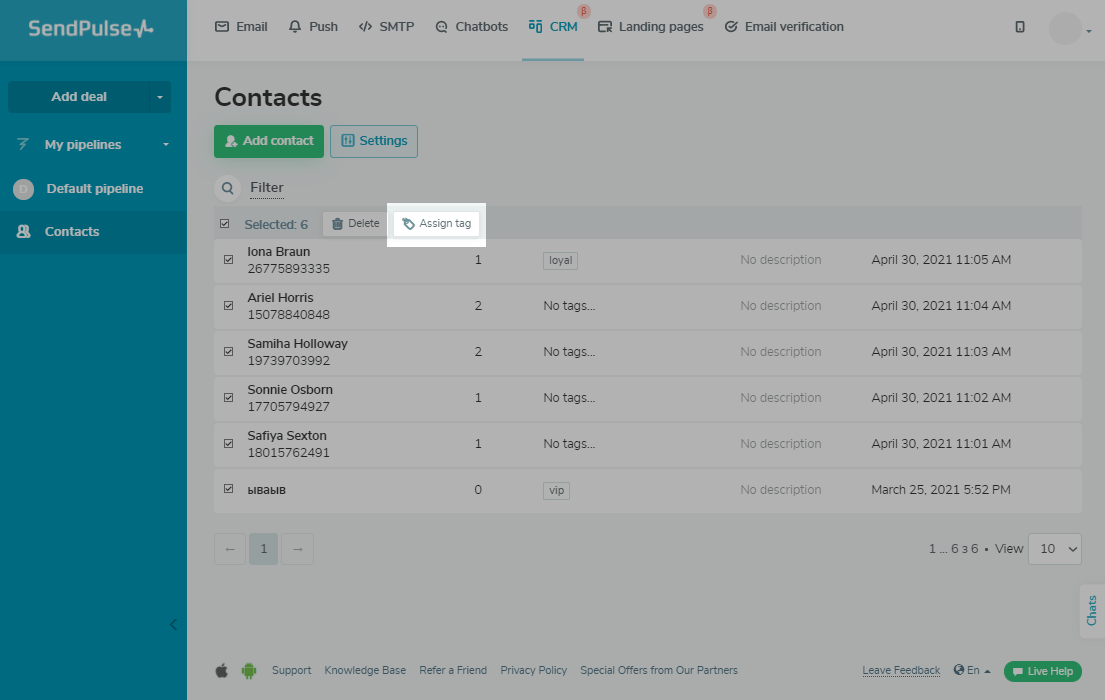Expand the Add deal dropdown arrow

point(160,97)
